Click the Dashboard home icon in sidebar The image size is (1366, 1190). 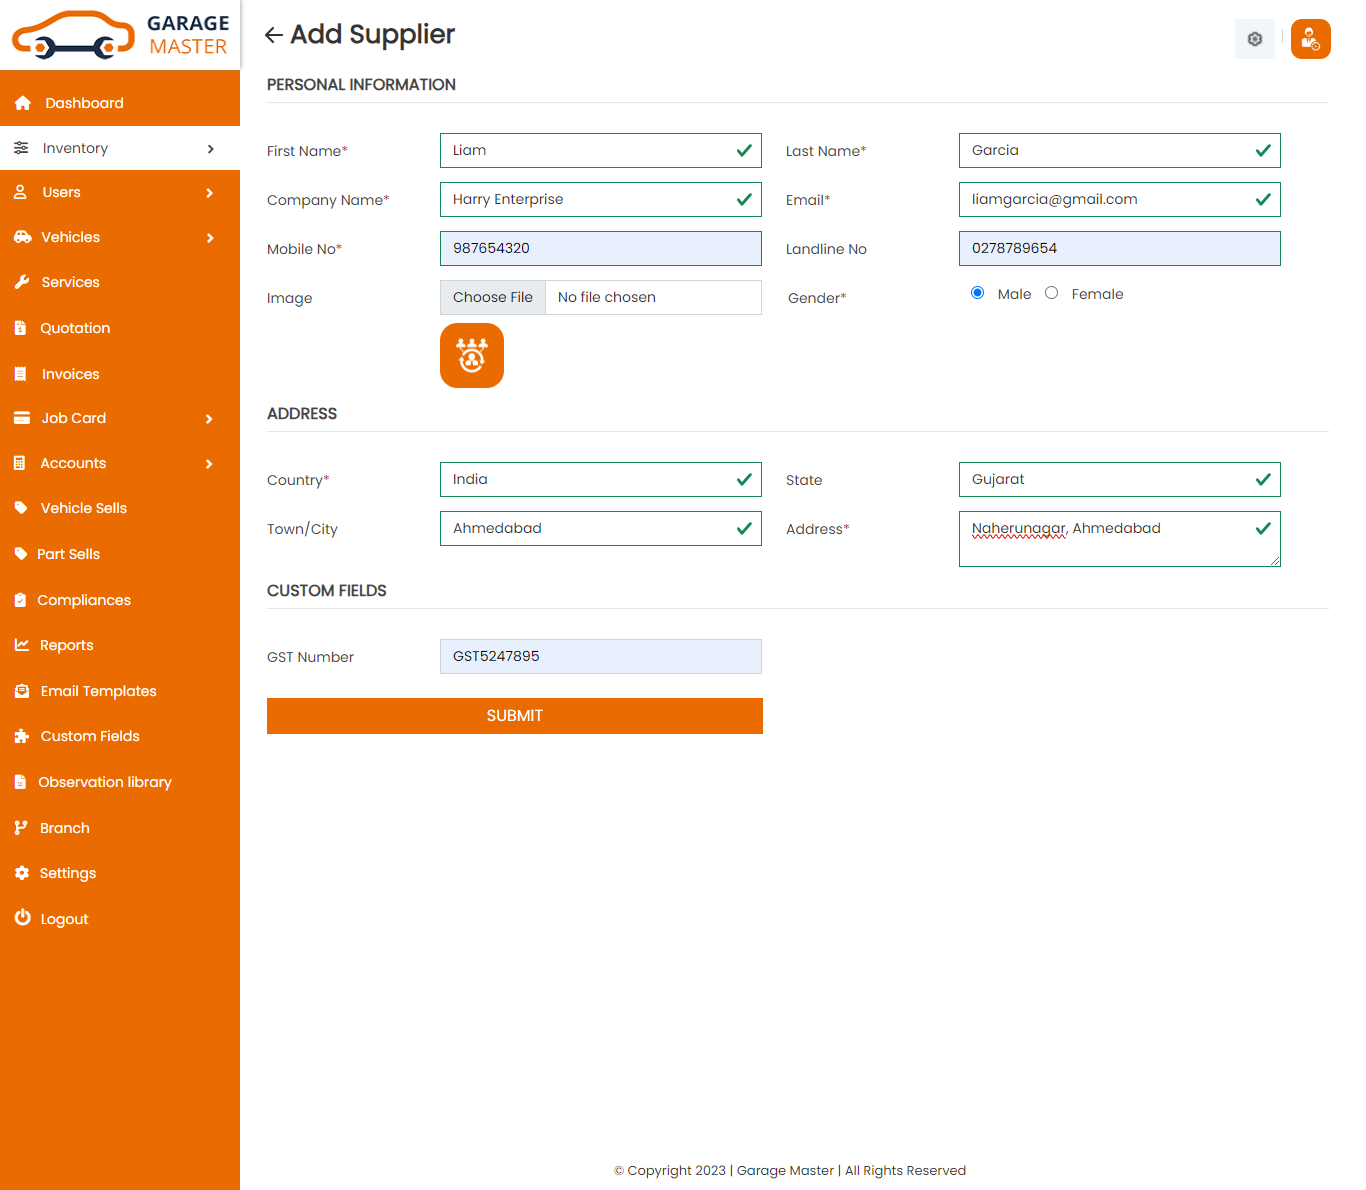(23, 103)
